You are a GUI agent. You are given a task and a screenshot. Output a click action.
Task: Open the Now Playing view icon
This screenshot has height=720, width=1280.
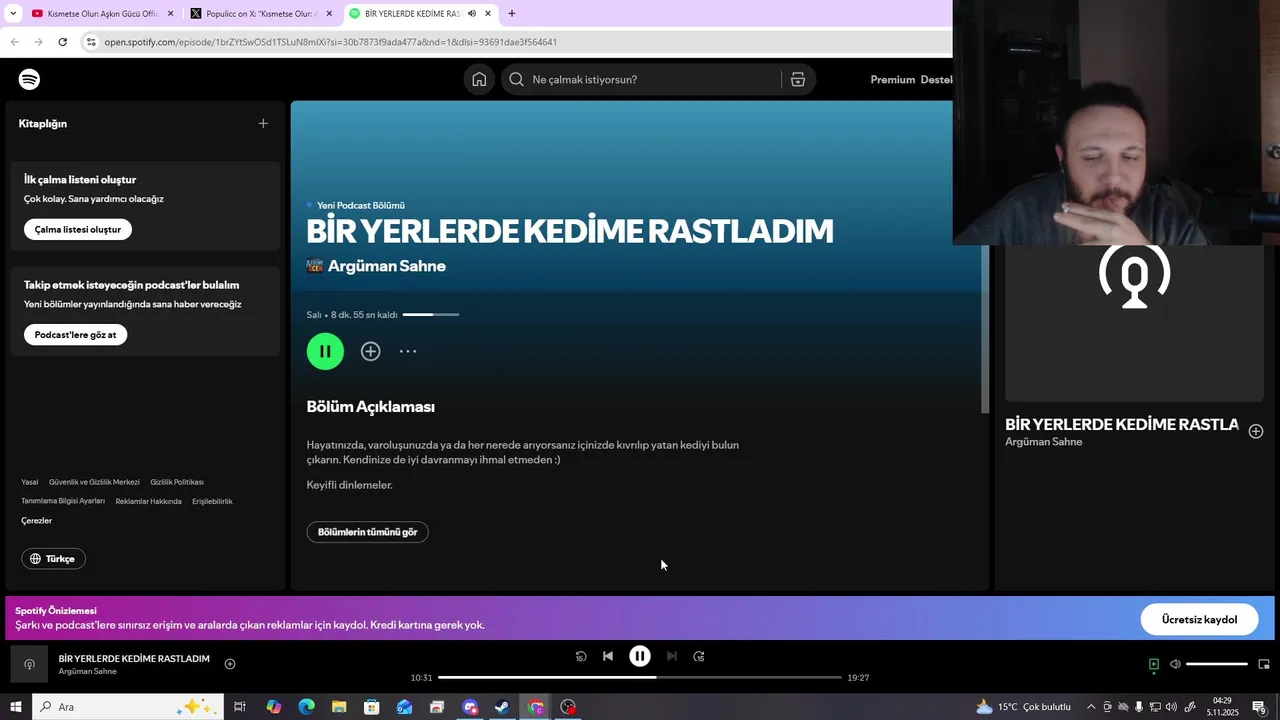1154,664
